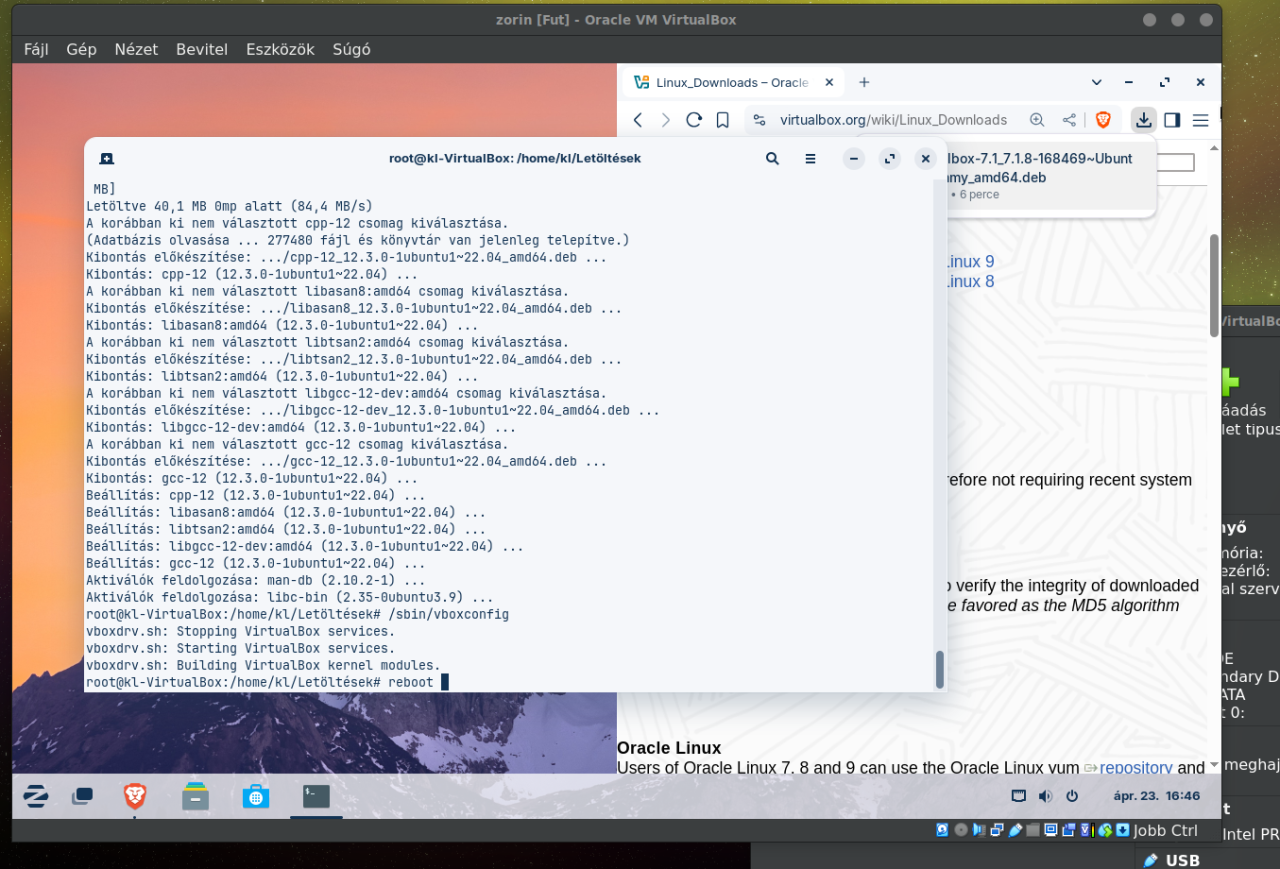Open the Eszközök menu
This screenshot has height=869, width=1280.
(x=280, y=49)
